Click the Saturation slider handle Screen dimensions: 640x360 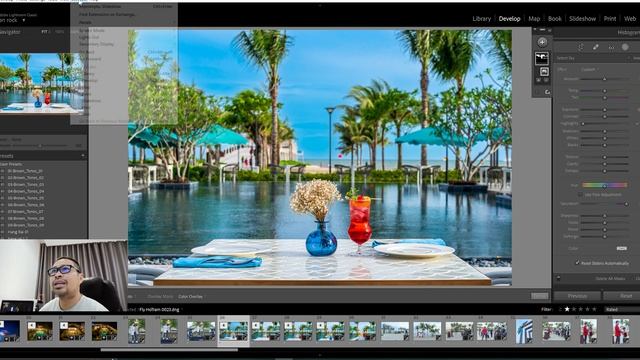tap(626, 204)
